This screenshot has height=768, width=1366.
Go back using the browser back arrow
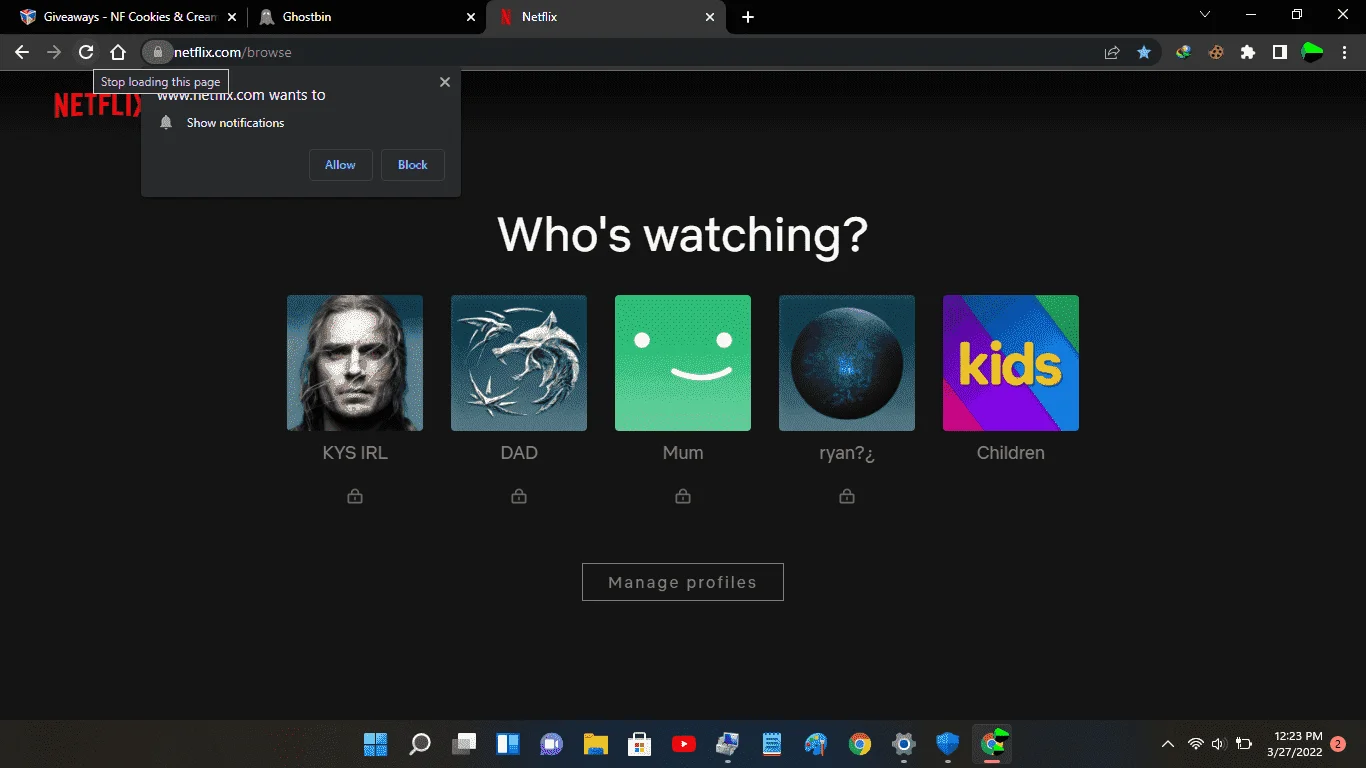[22, 52]
